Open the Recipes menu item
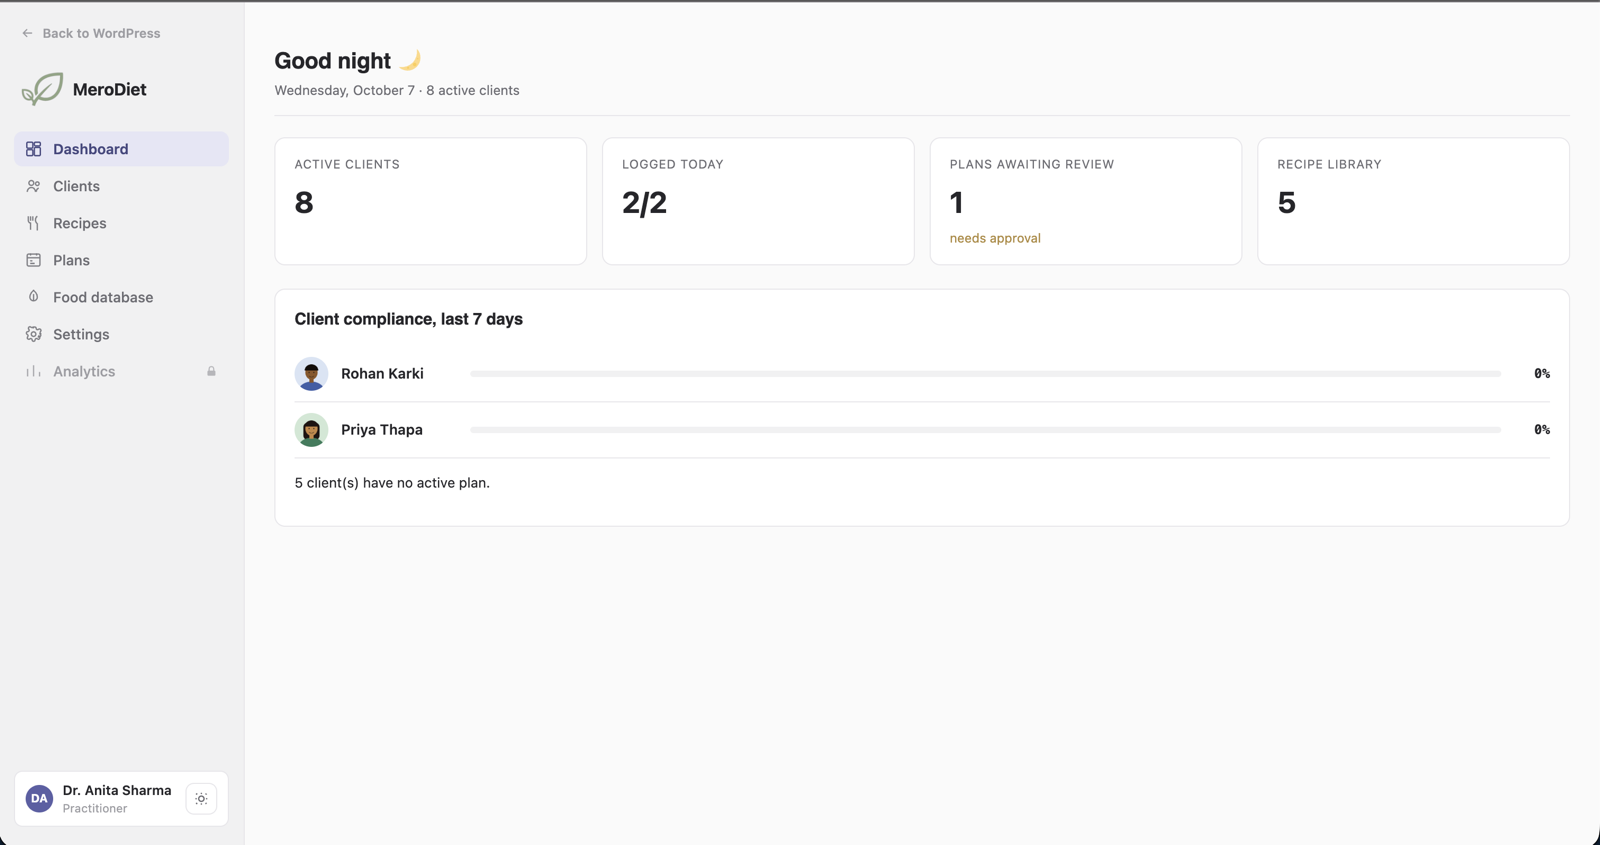This screenshot has width=1600, height=845. 121,223
